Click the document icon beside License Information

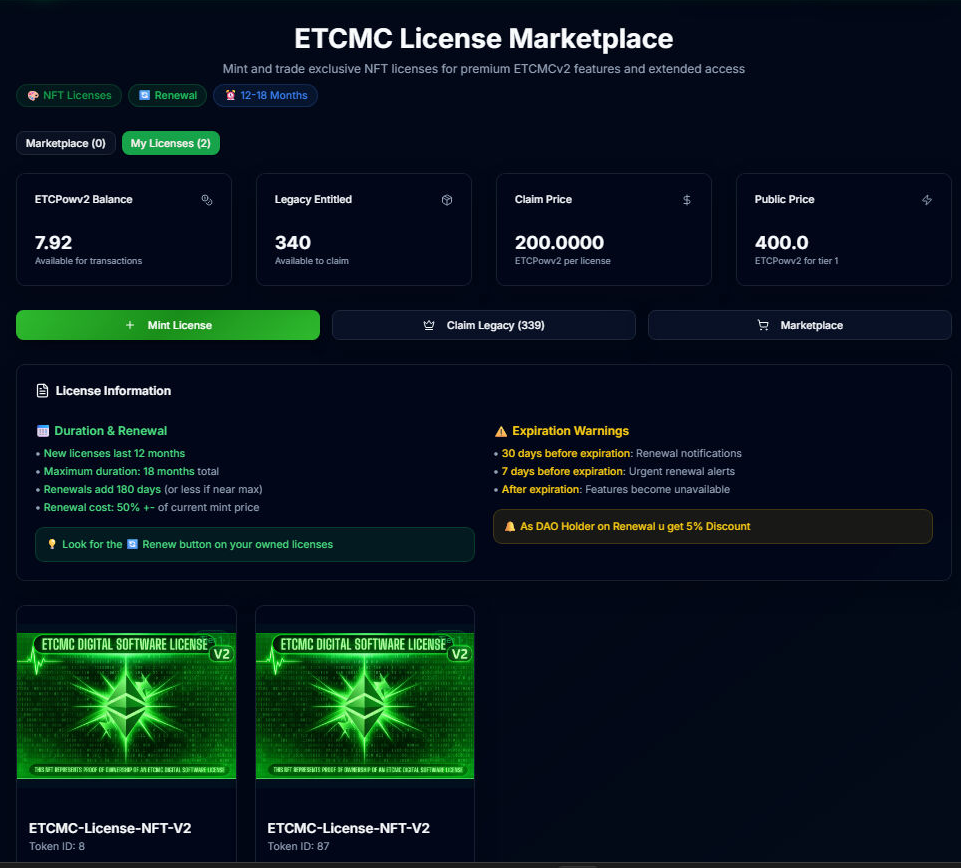point(42,391)
